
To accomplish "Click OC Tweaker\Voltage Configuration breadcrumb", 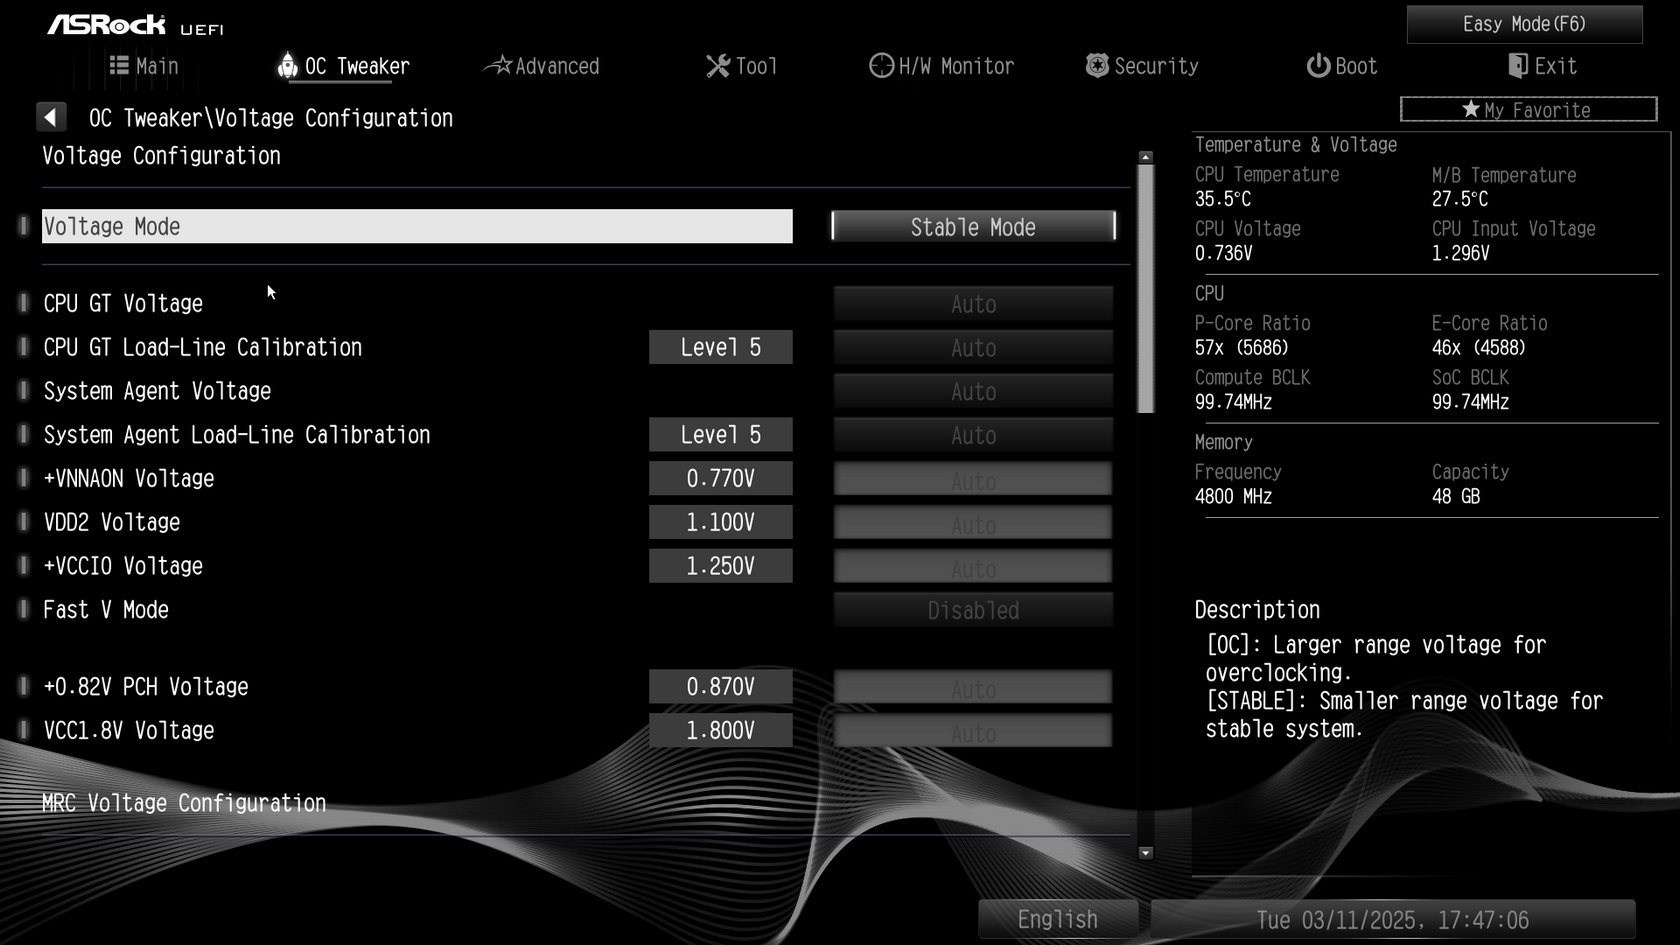I will point(271,118).
